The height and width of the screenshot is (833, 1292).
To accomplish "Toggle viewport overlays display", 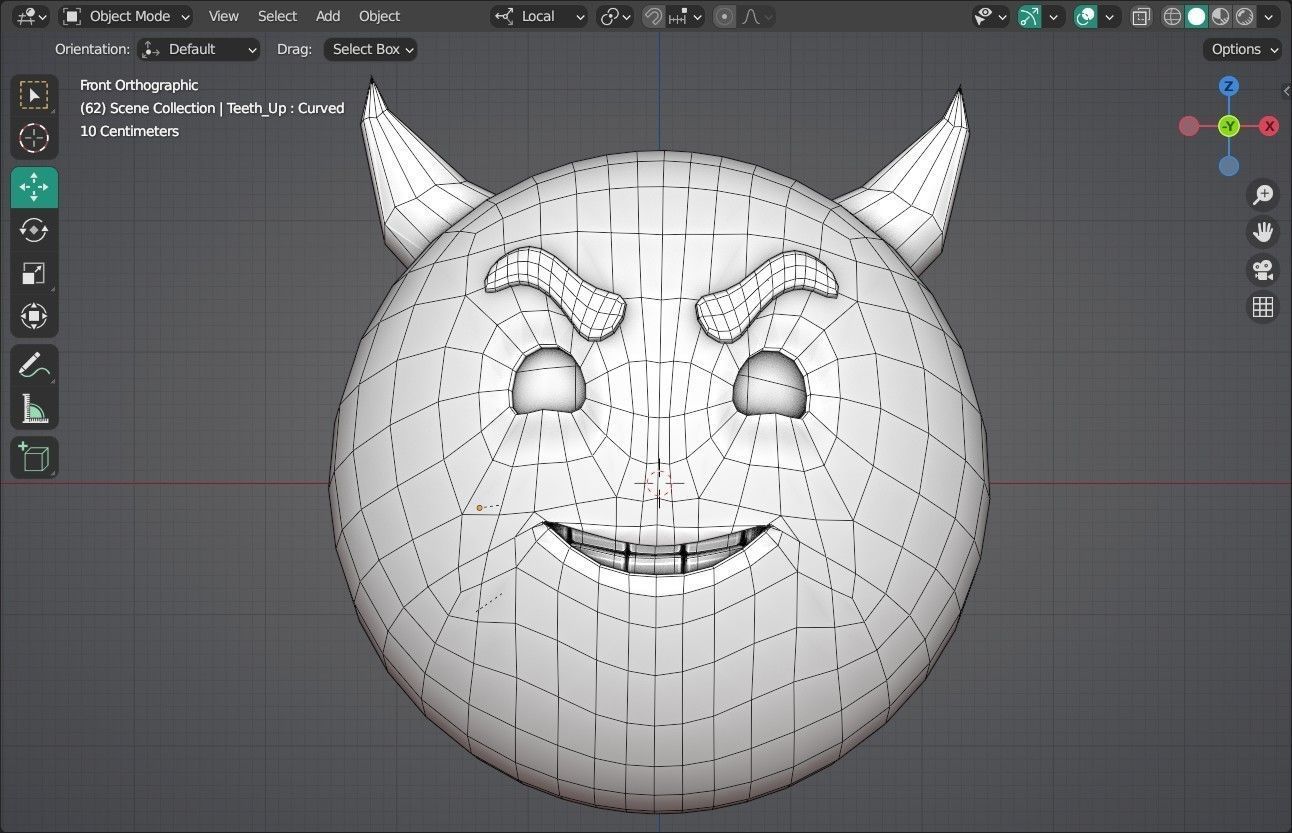I will click(1085, 16).
